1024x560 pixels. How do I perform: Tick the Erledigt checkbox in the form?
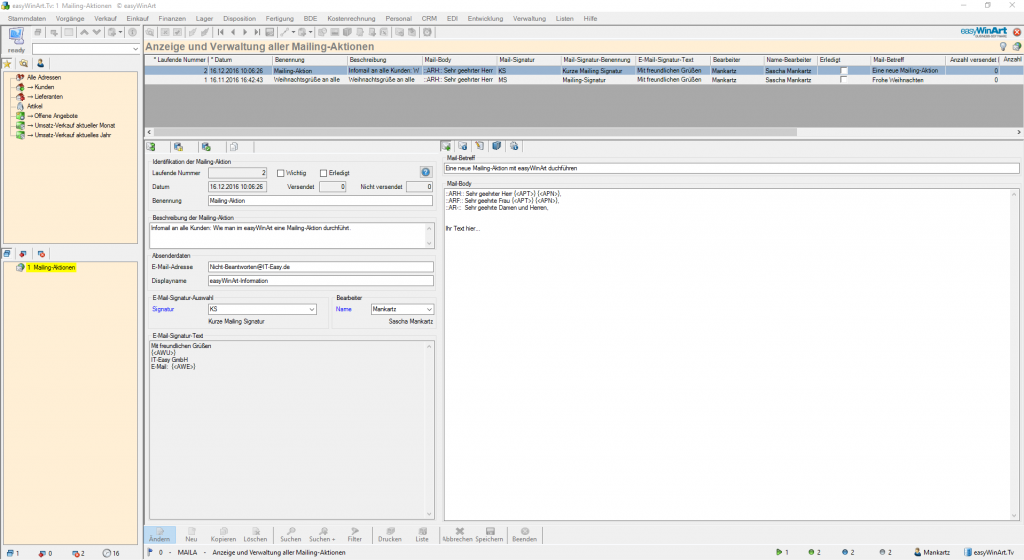tap(323, 172)
